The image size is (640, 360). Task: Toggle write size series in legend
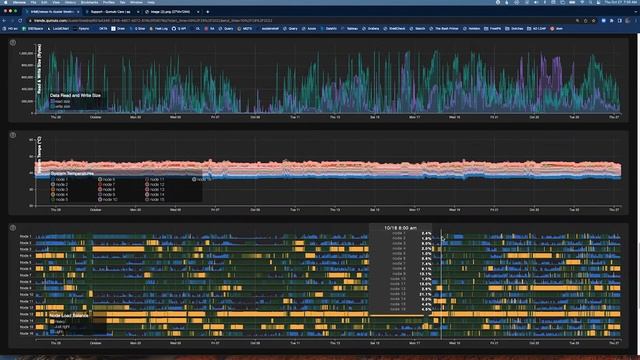click(x=52, y=106)
